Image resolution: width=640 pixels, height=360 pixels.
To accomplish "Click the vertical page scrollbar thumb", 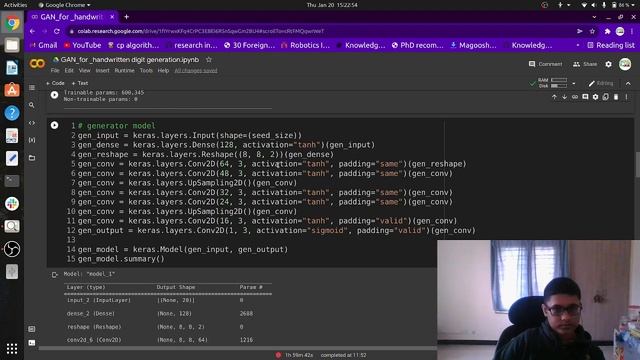I will (637, 165).
